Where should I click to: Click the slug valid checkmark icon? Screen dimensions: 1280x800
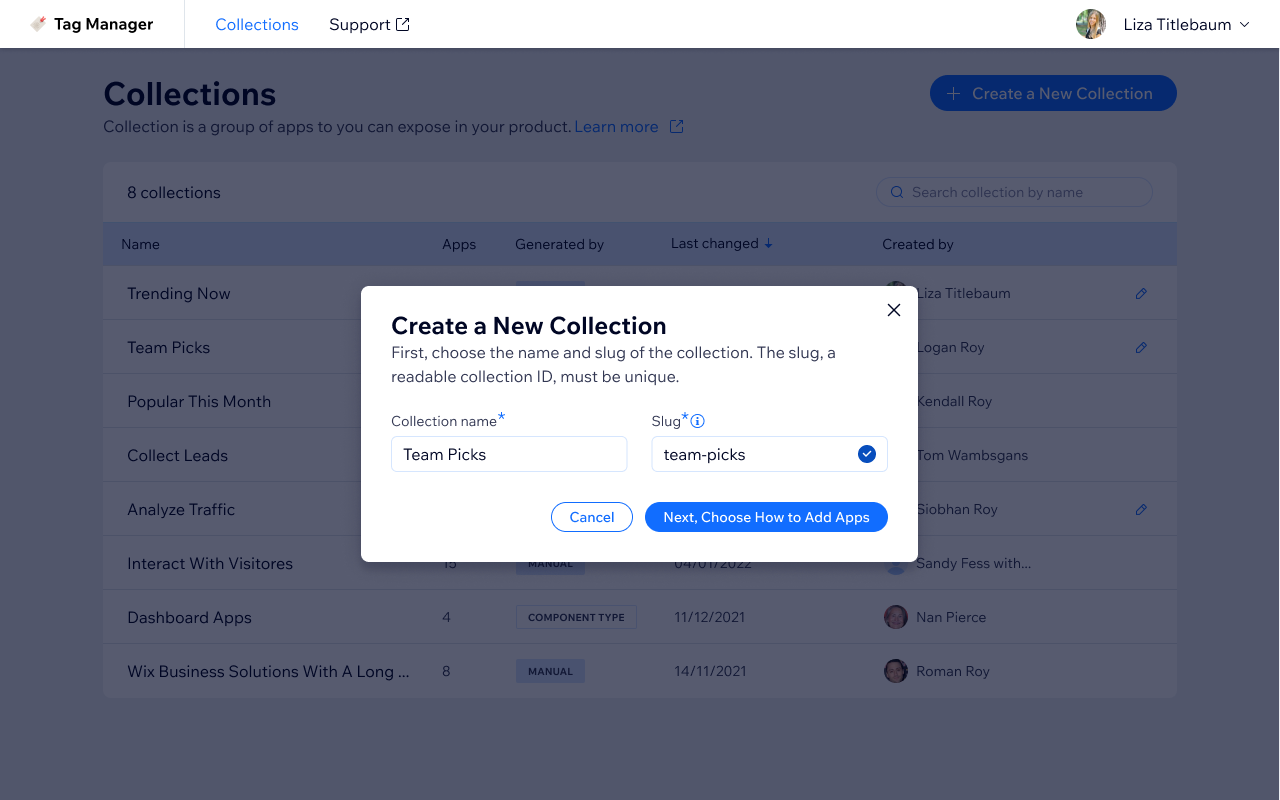(x=867, y=454)
